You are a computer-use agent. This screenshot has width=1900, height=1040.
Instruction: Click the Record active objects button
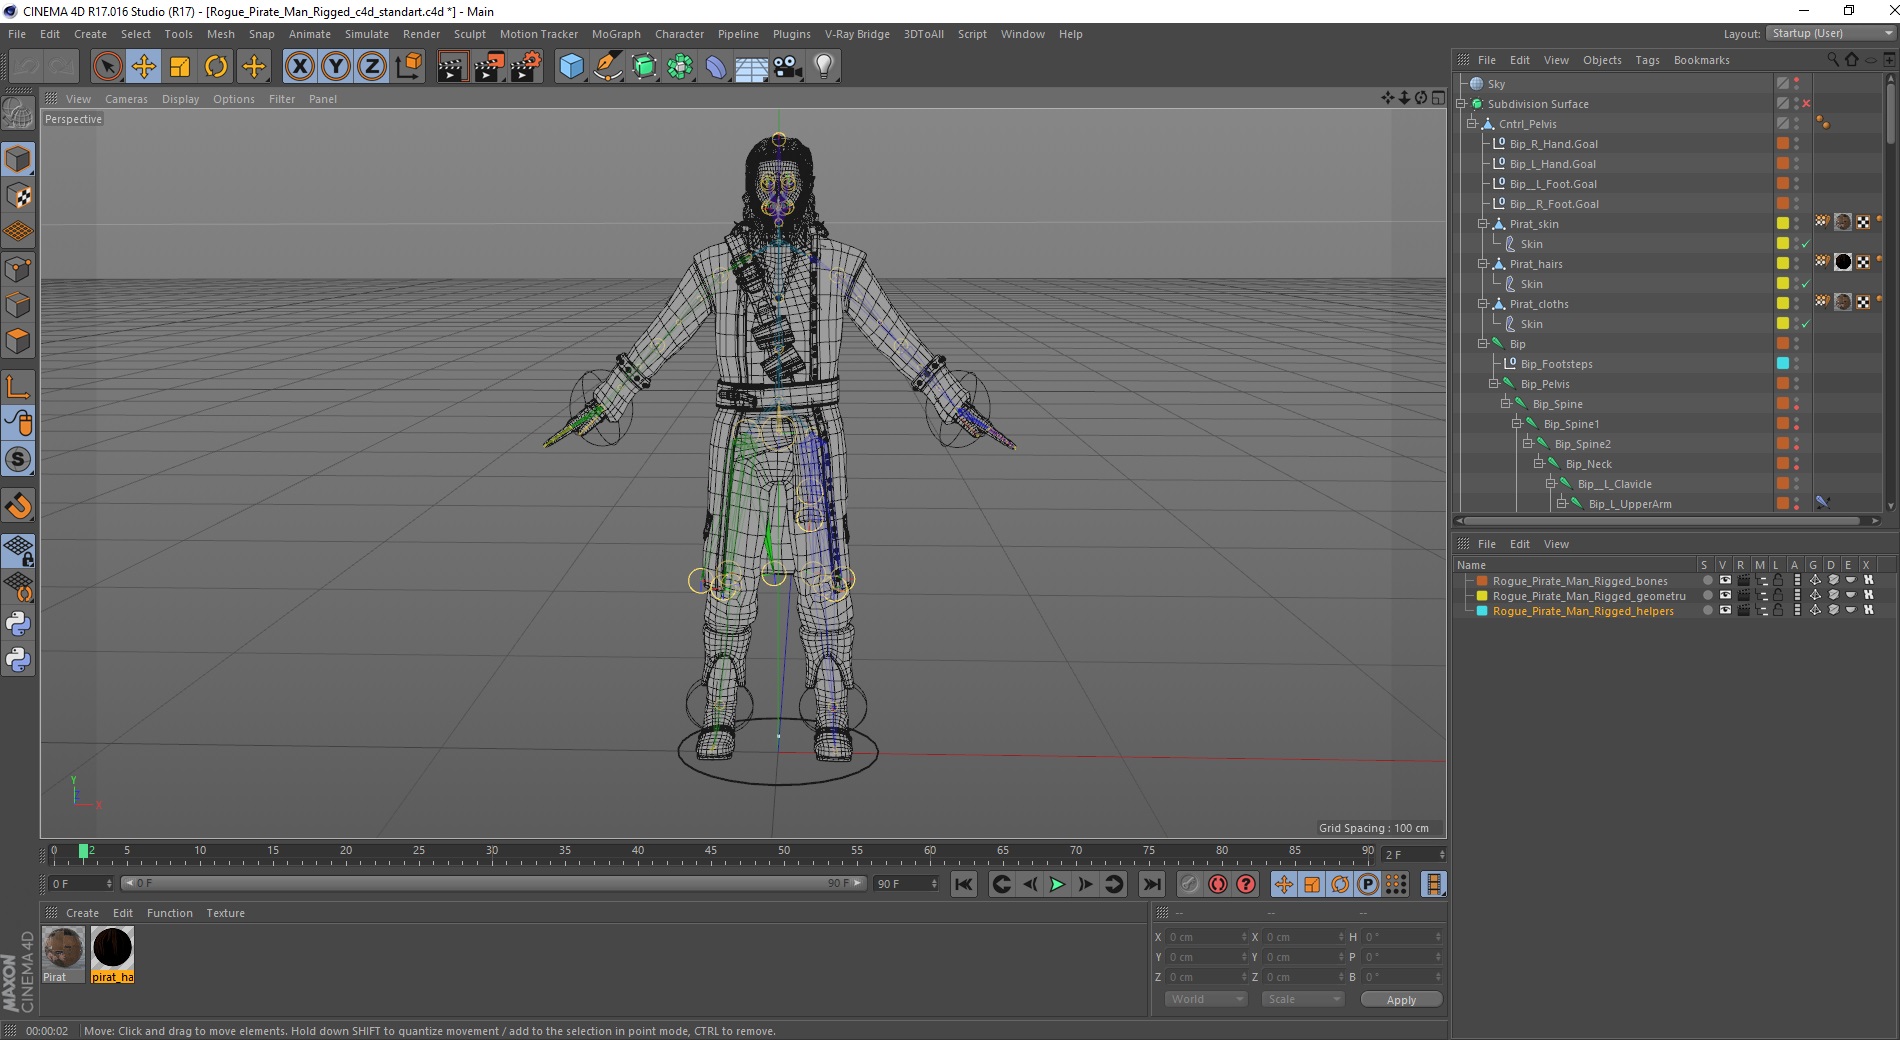(1189, 884)
